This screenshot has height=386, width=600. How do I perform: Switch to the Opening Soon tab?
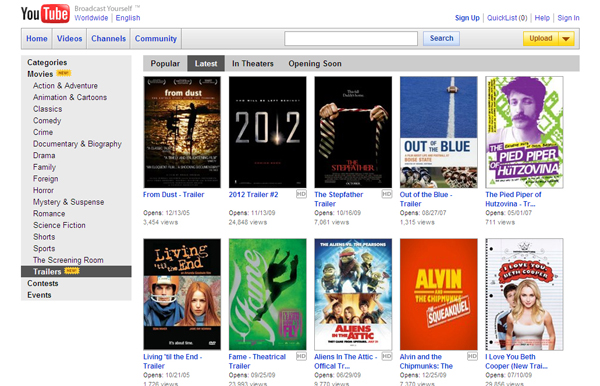315,64
